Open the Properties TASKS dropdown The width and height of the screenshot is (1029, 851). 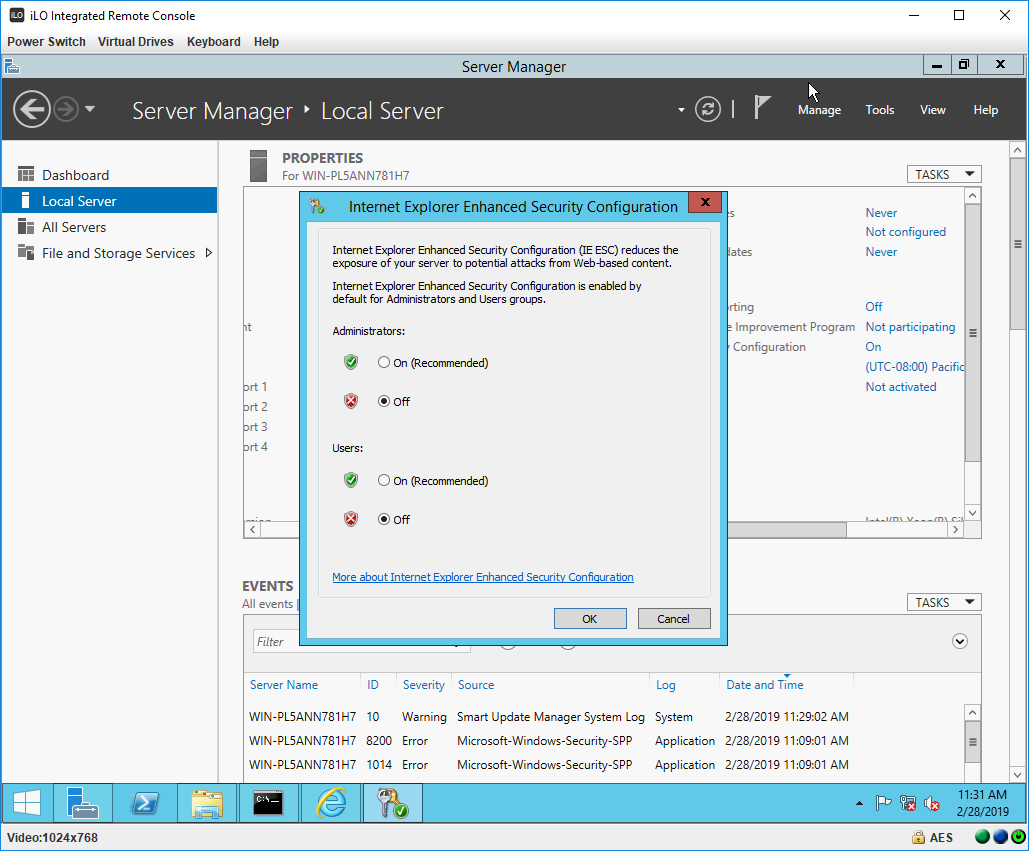(943, 174)
